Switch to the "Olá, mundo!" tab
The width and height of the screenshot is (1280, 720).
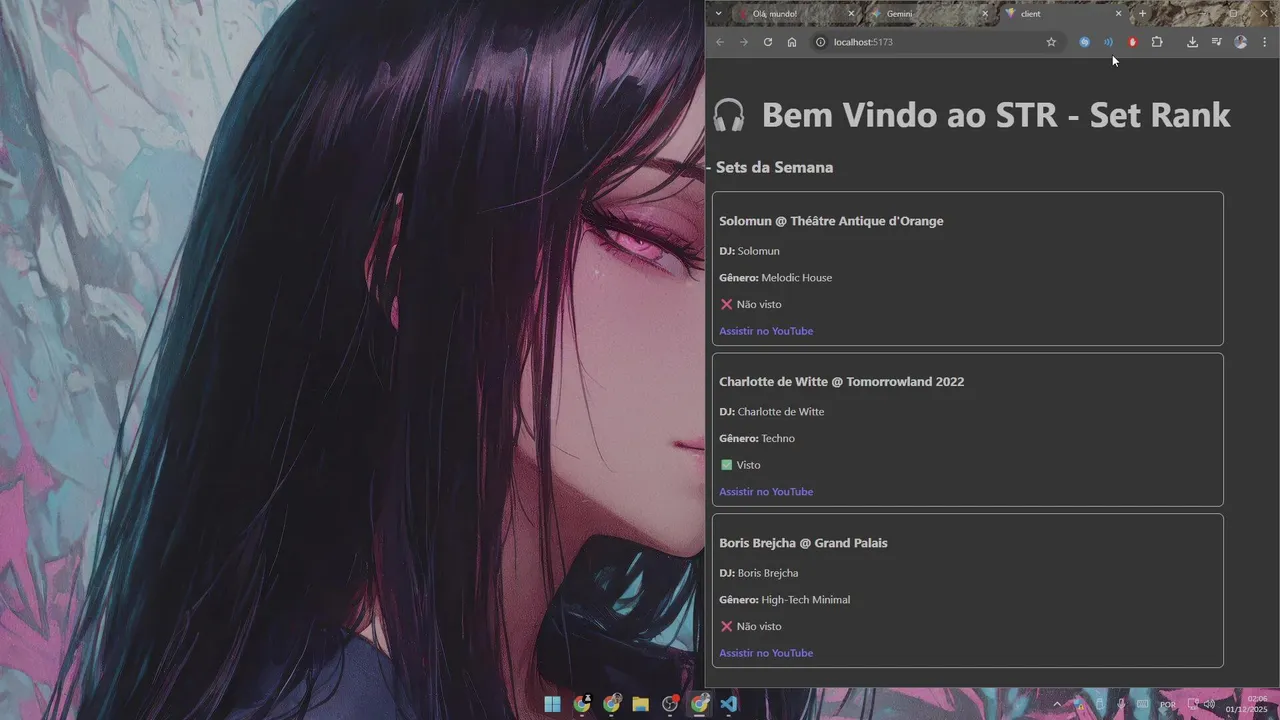793,14
